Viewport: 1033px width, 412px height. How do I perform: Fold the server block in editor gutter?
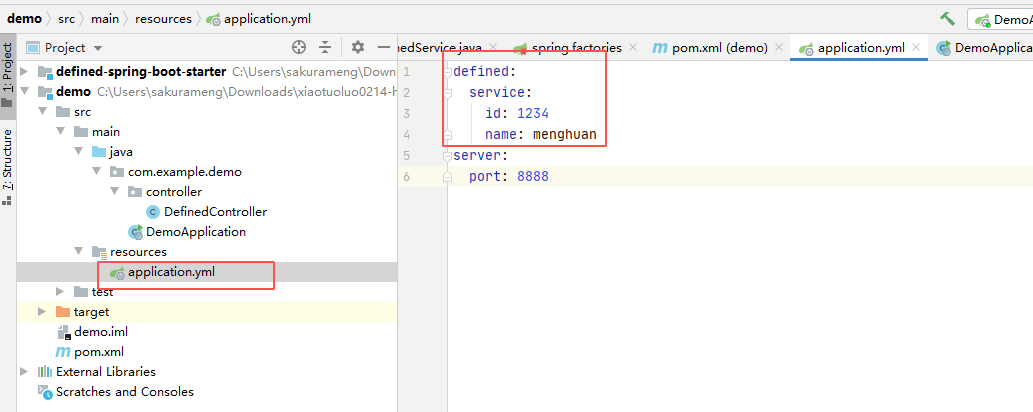[x=448, y=156]
